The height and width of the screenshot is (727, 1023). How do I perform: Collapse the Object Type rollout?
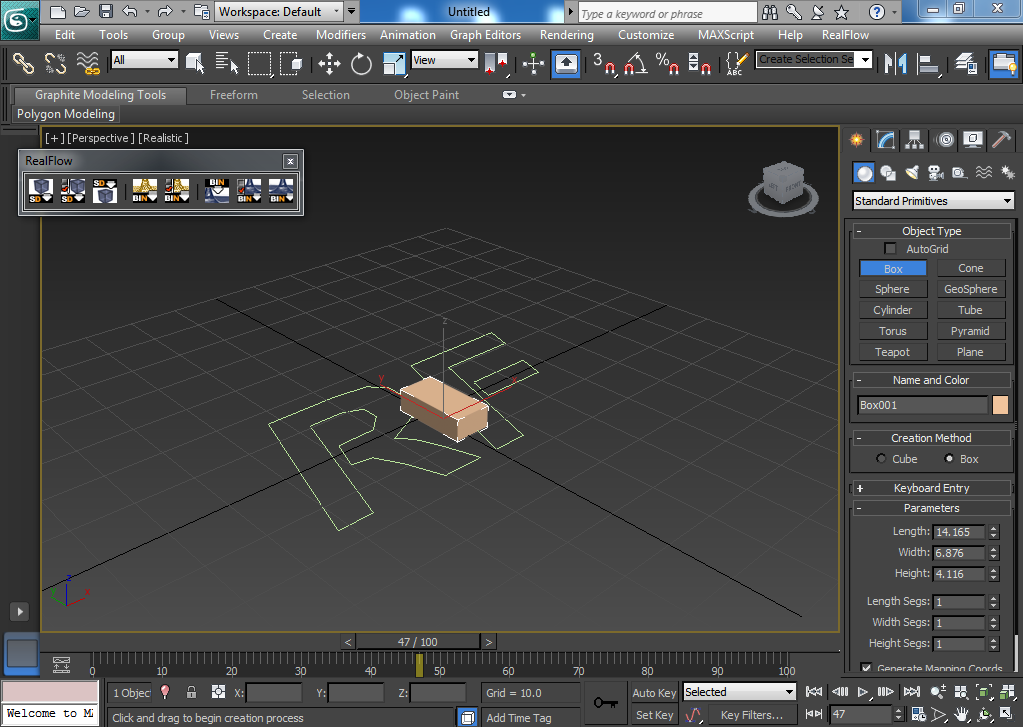click(931, 231)
